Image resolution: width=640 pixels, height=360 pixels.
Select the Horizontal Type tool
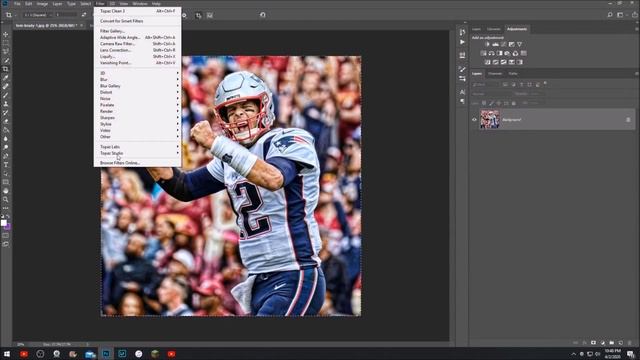6,164
